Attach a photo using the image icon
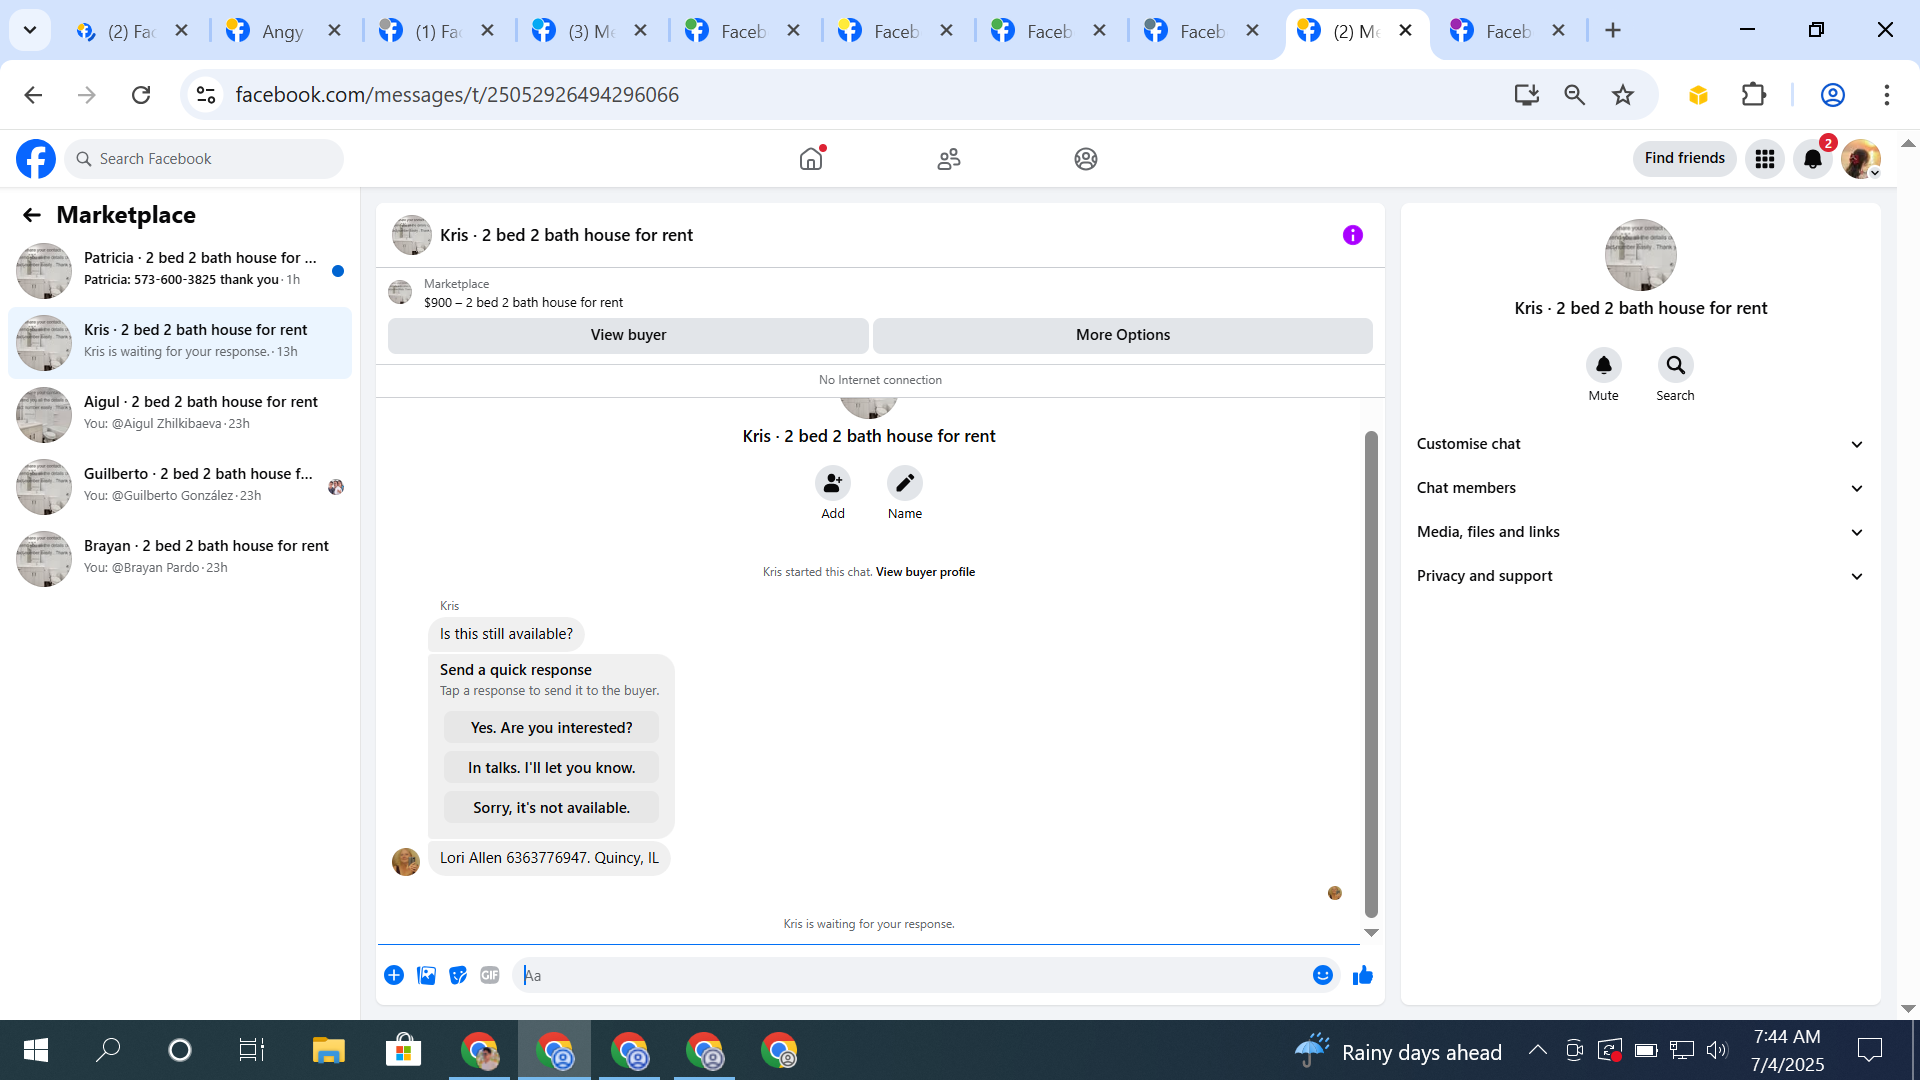 click(426, 975)
